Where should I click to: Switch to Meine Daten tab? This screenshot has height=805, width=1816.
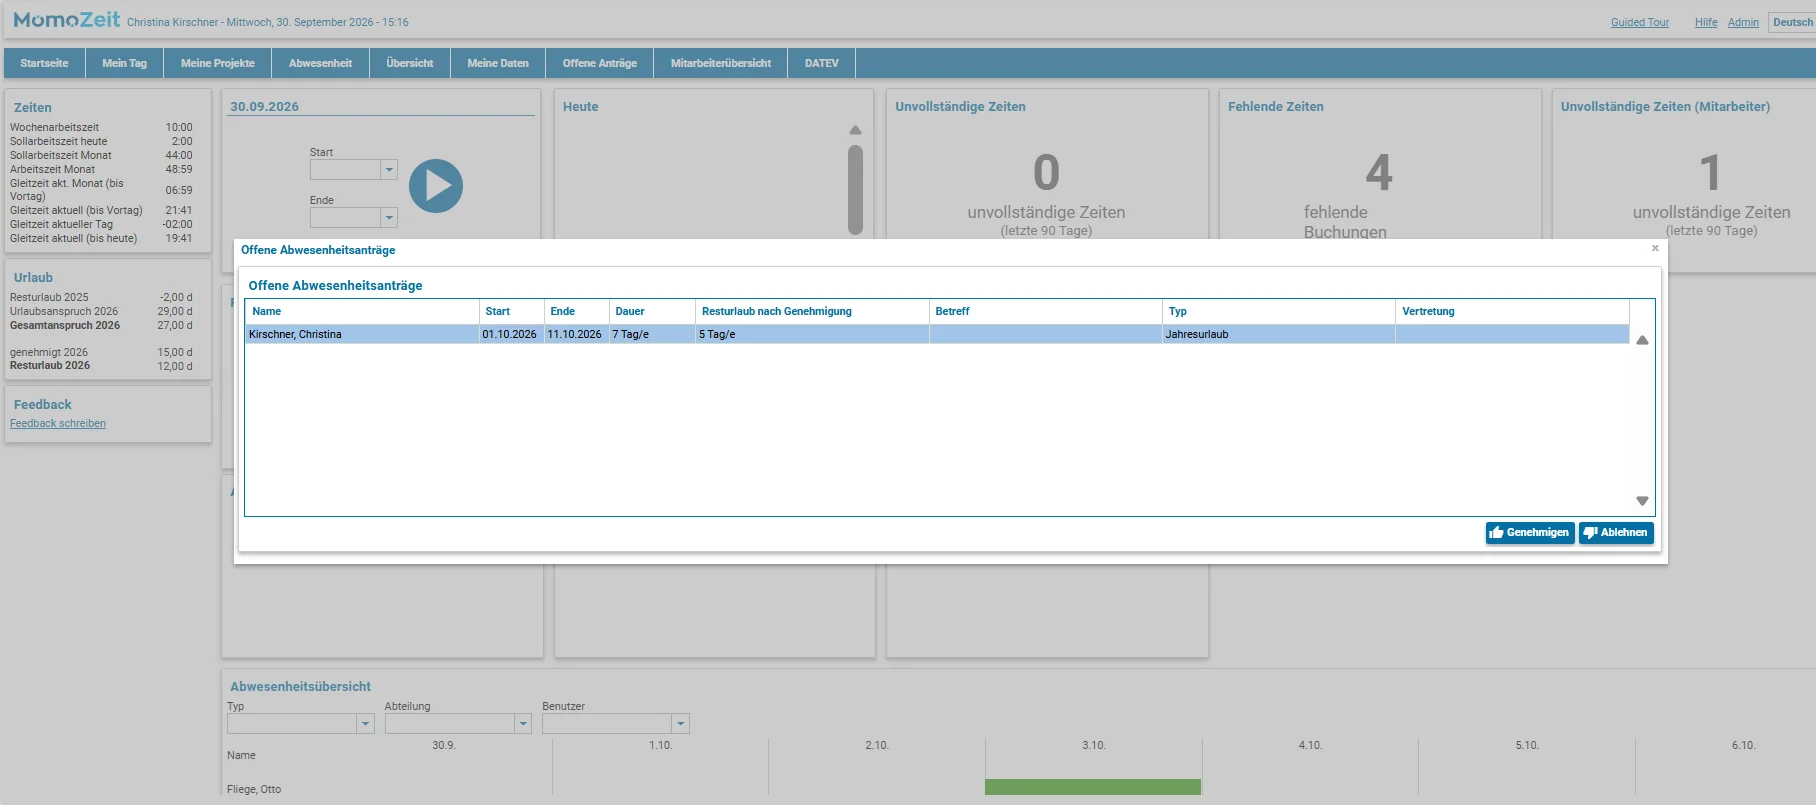pos(498,63)
